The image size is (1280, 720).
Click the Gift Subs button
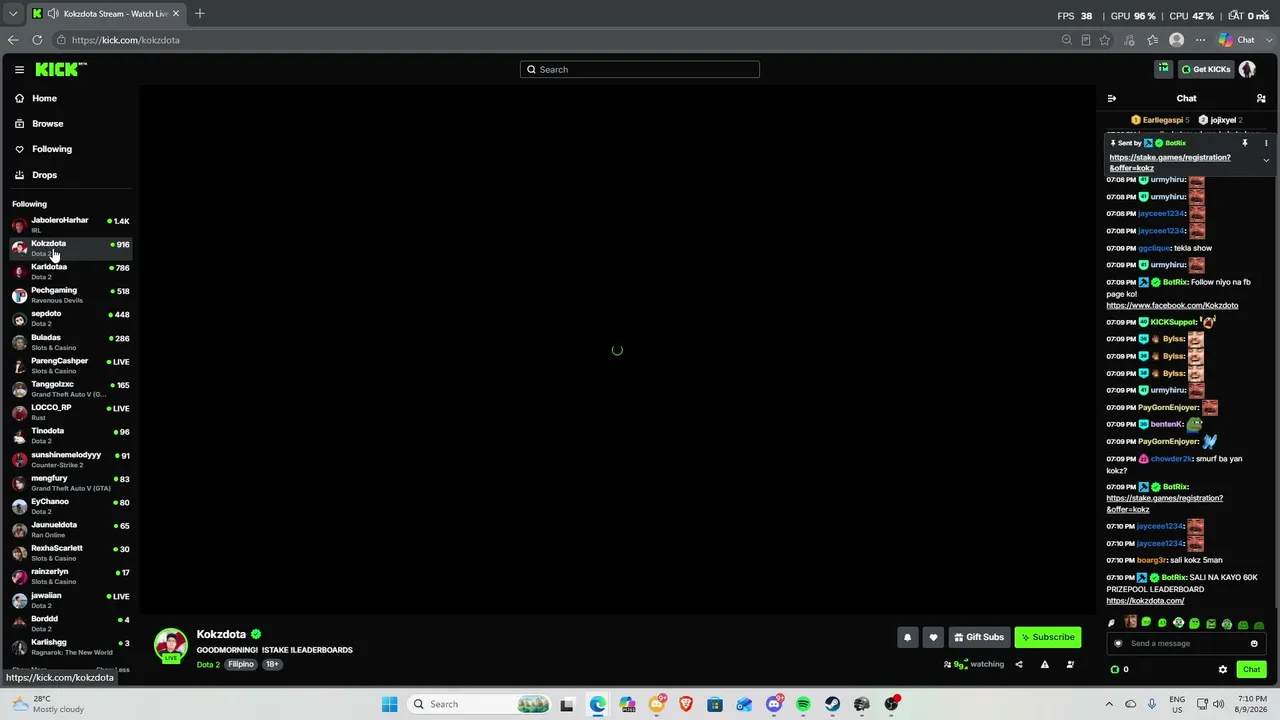pos(979,637)
